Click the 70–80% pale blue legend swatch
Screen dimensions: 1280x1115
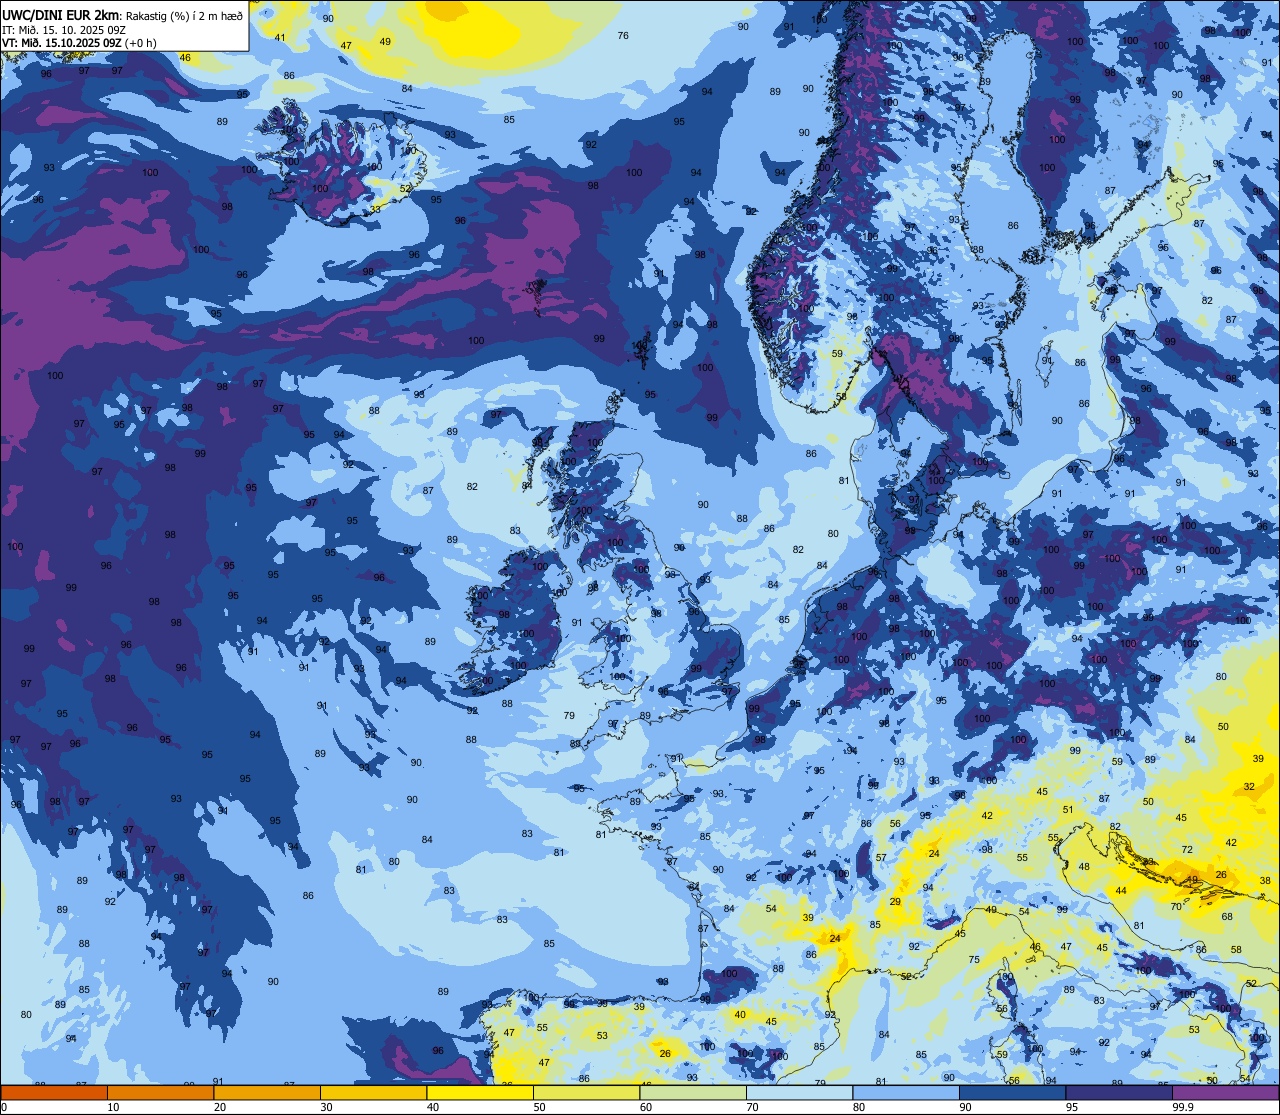click(x=799, y=1092)
